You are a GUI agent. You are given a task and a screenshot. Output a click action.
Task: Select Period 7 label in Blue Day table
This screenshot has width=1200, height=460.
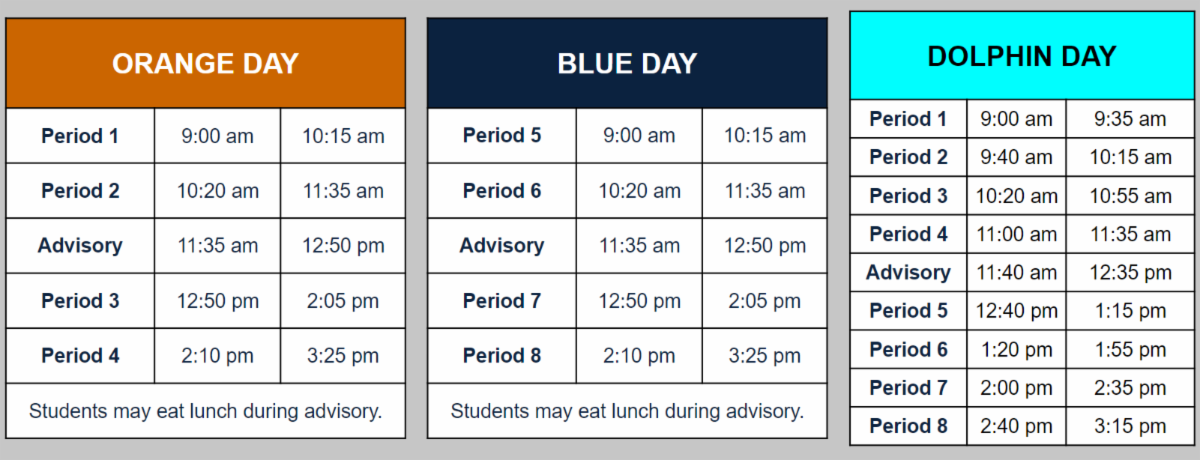(501, 301)
